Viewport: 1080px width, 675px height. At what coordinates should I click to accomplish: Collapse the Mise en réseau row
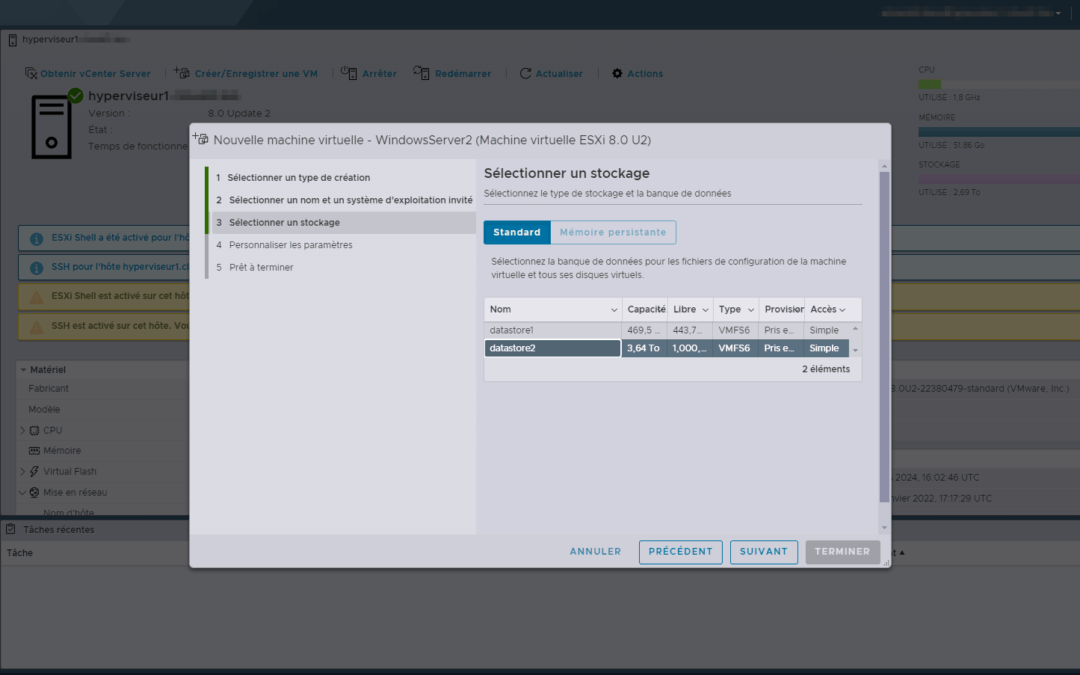(x=23, y=492)
